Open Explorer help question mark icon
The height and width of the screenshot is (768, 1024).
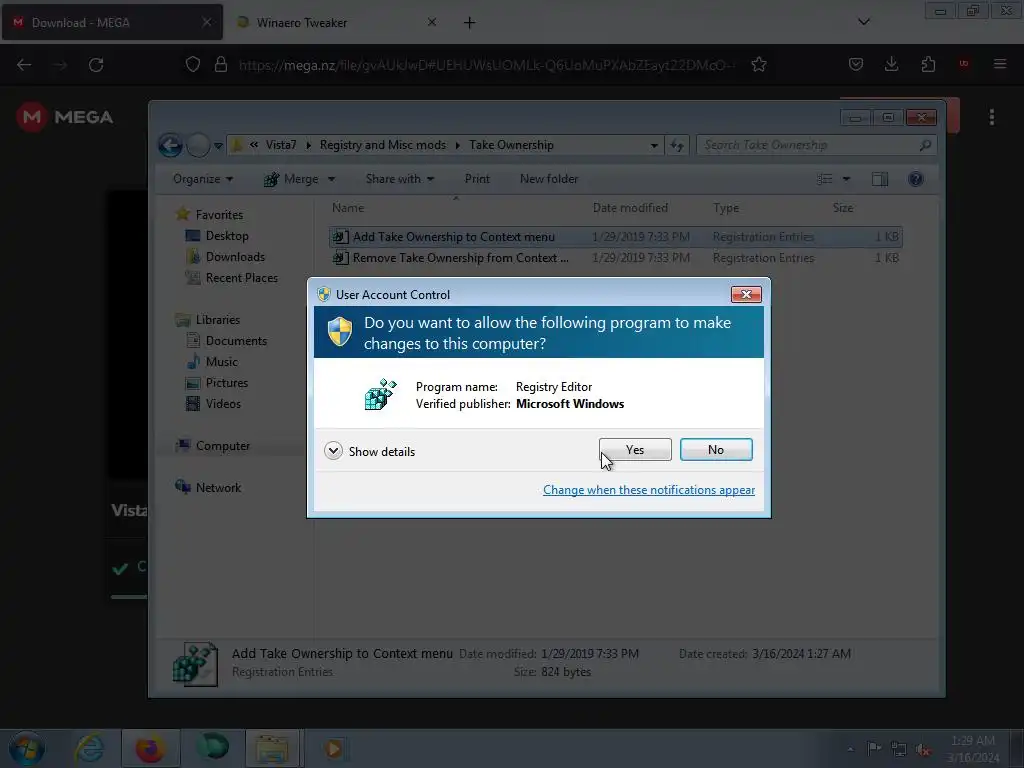[916, 179]
